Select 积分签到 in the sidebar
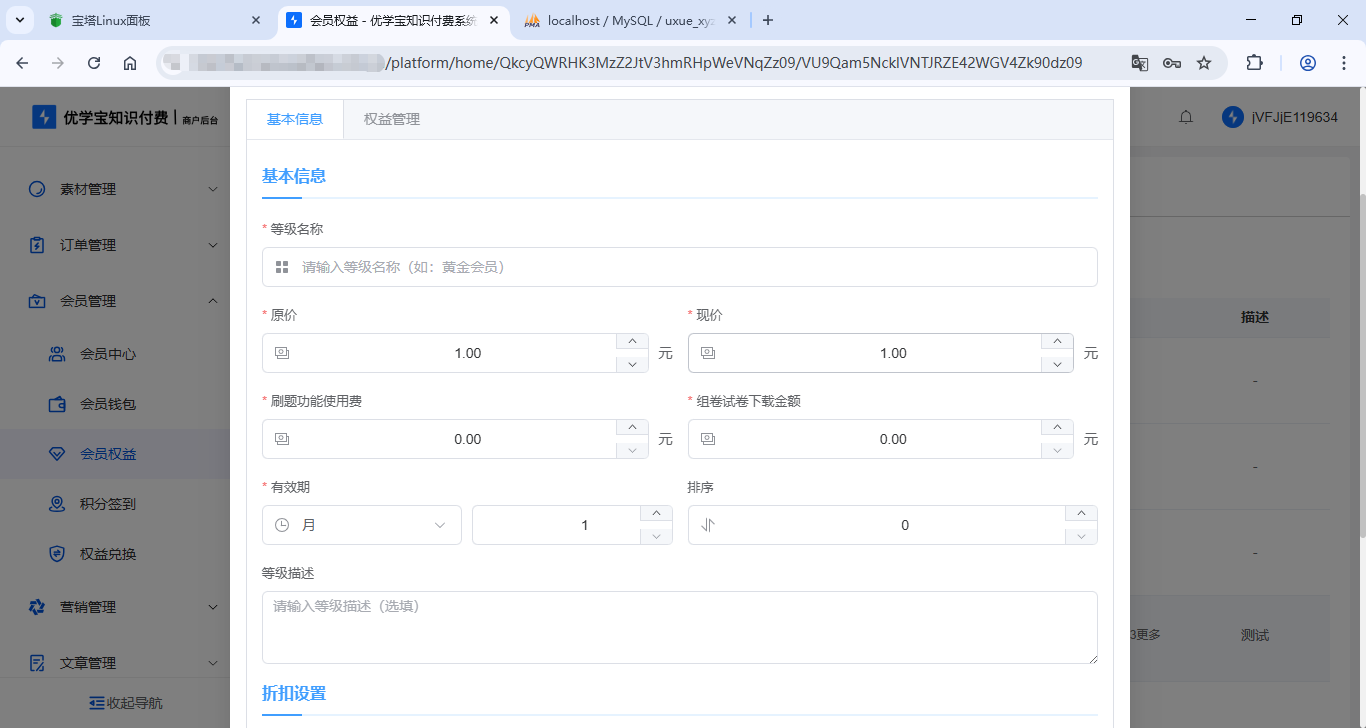The height and width of the screenshot is (728, 1366). point(107,504)
